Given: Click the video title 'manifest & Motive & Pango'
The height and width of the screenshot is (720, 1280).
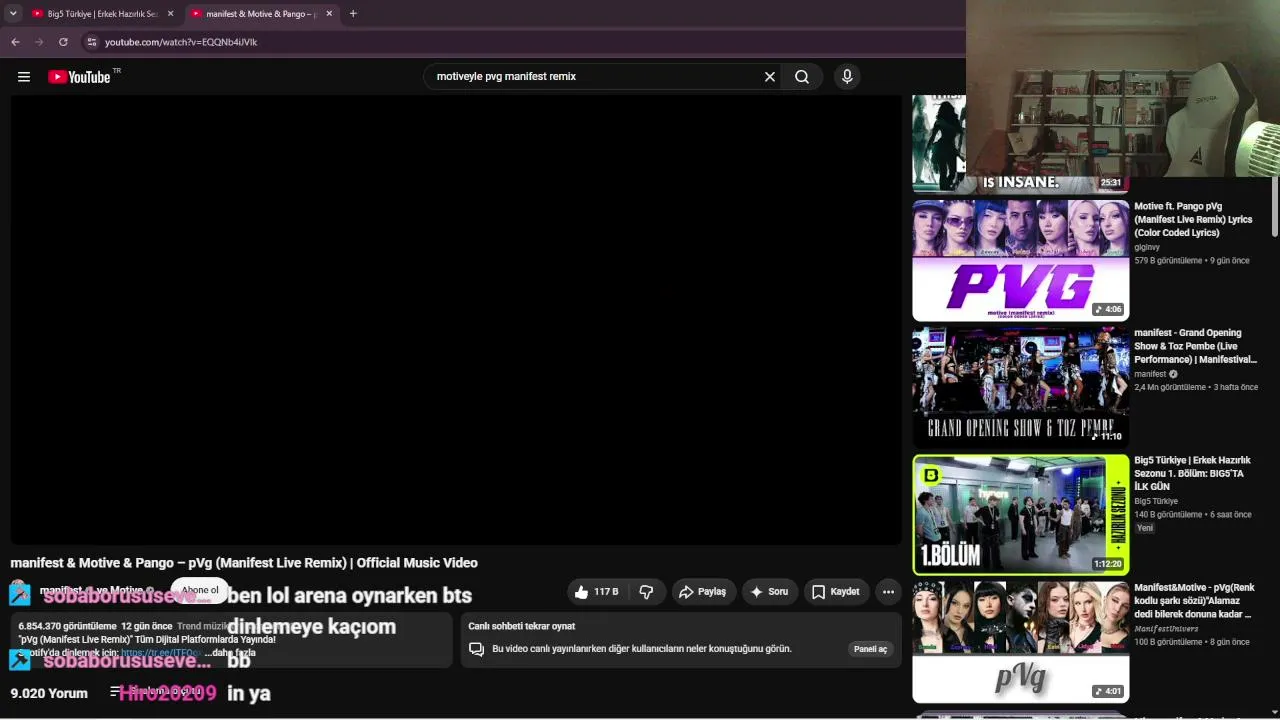Looking at the screenshot, I should click(244, 563).
